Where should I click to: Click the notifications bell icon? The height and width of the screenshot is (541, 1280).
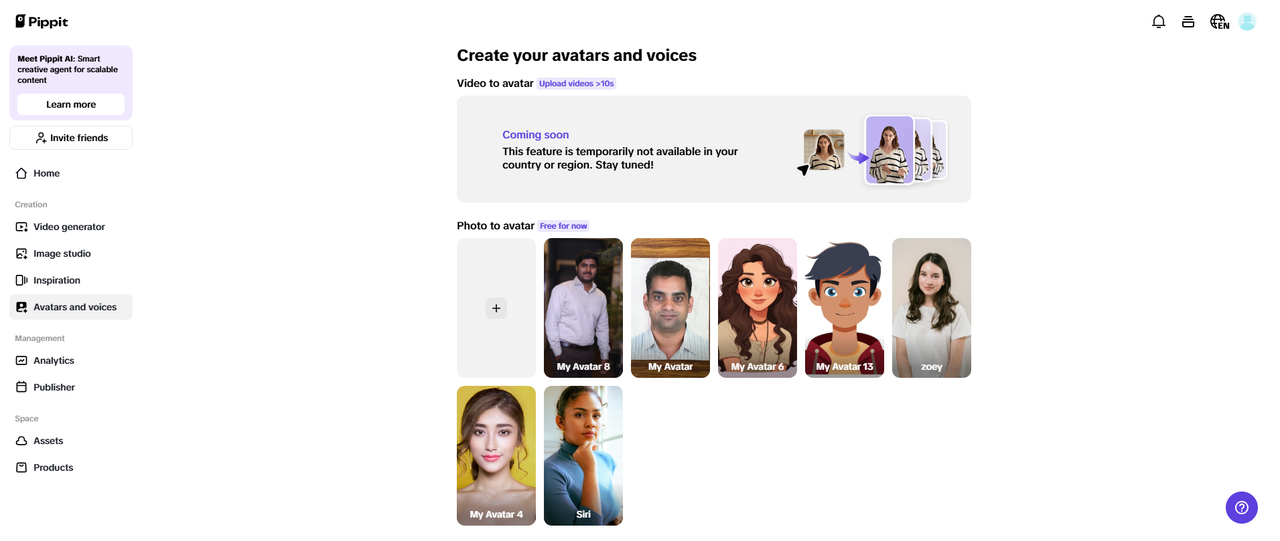tap(1158, 21)
